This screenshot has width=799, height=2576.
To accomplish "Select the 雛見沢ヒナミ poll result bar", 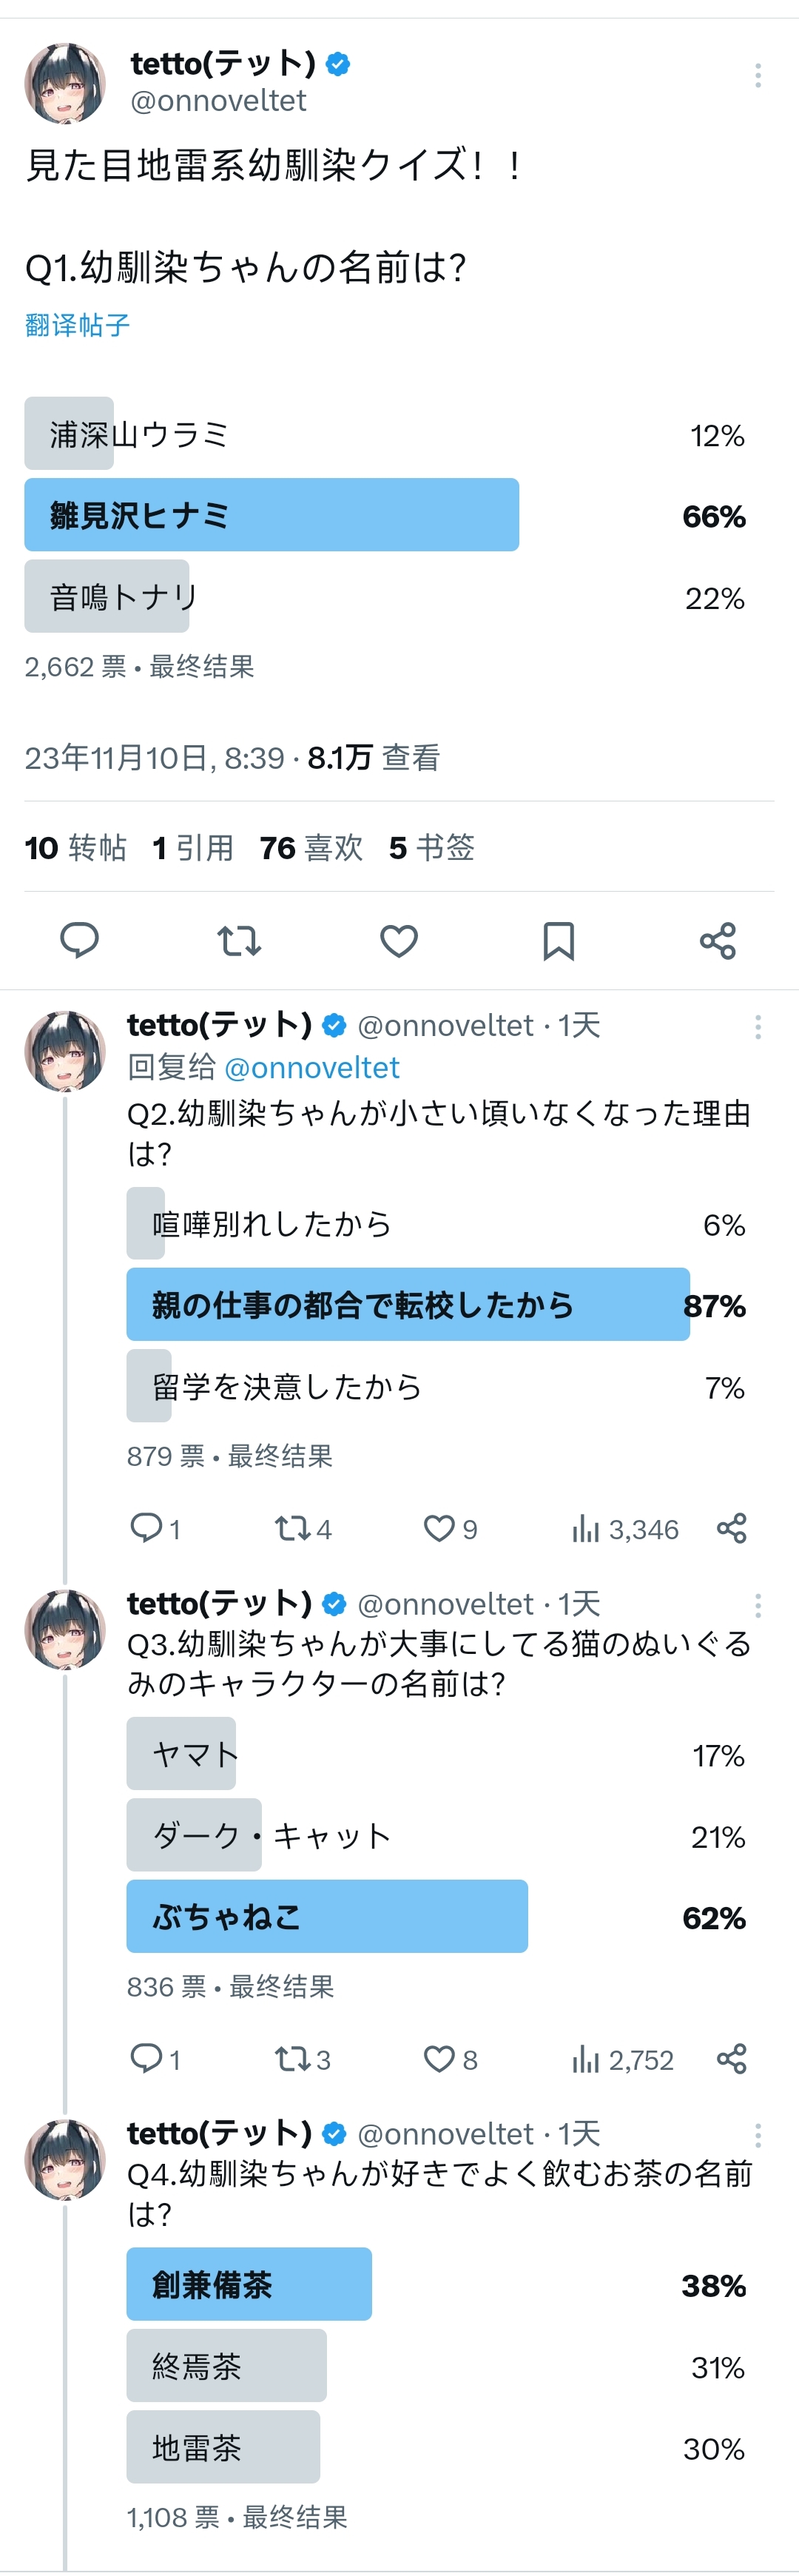I will [272, 515].
